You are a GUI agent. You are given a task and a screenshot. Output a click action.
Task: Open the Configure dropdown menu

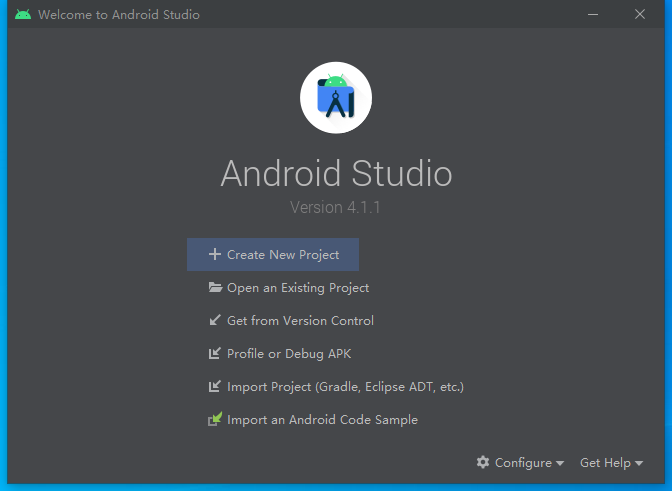520,463
